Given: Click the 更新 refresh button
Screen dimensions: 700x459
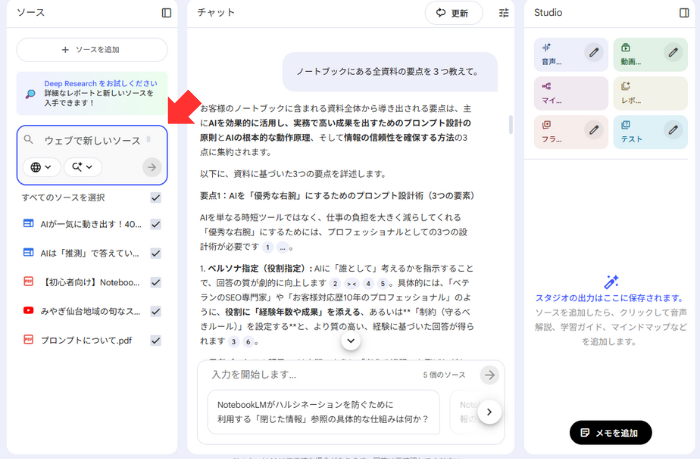Looking at the screenshot, I should point(454,13).
